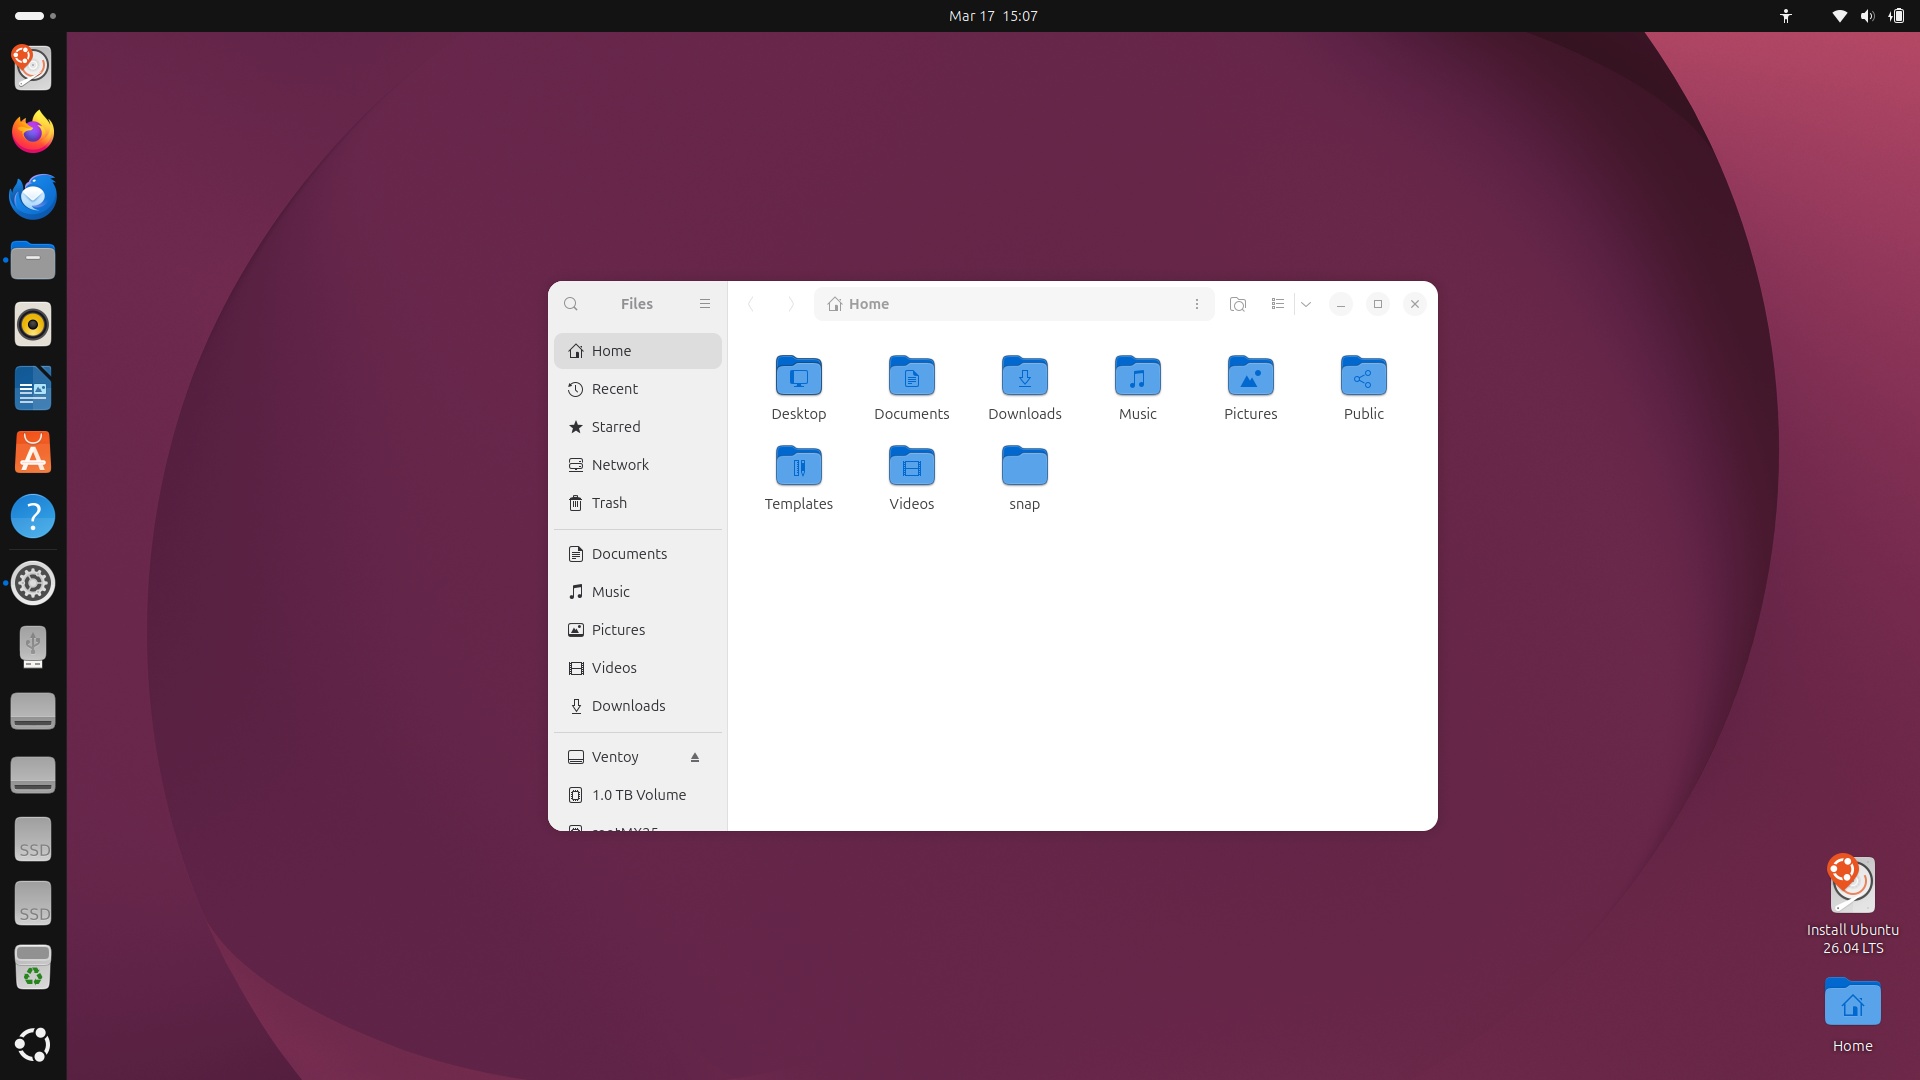Screen dimensions: 1920x1080
Task: Click the date and time clock
Action: (992, 16)
